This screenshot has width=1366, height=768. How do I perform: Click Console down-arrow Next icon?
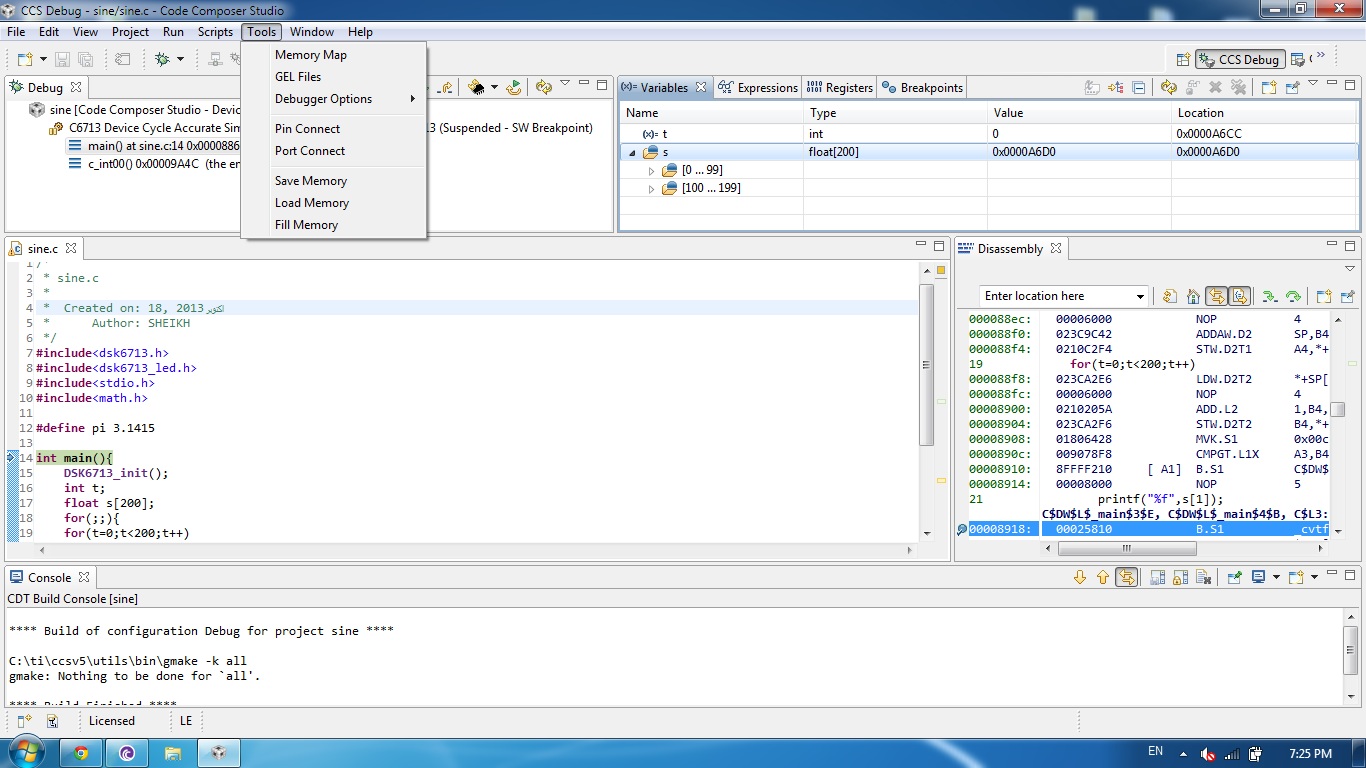pyautogui.click(x=1079, y=577)
